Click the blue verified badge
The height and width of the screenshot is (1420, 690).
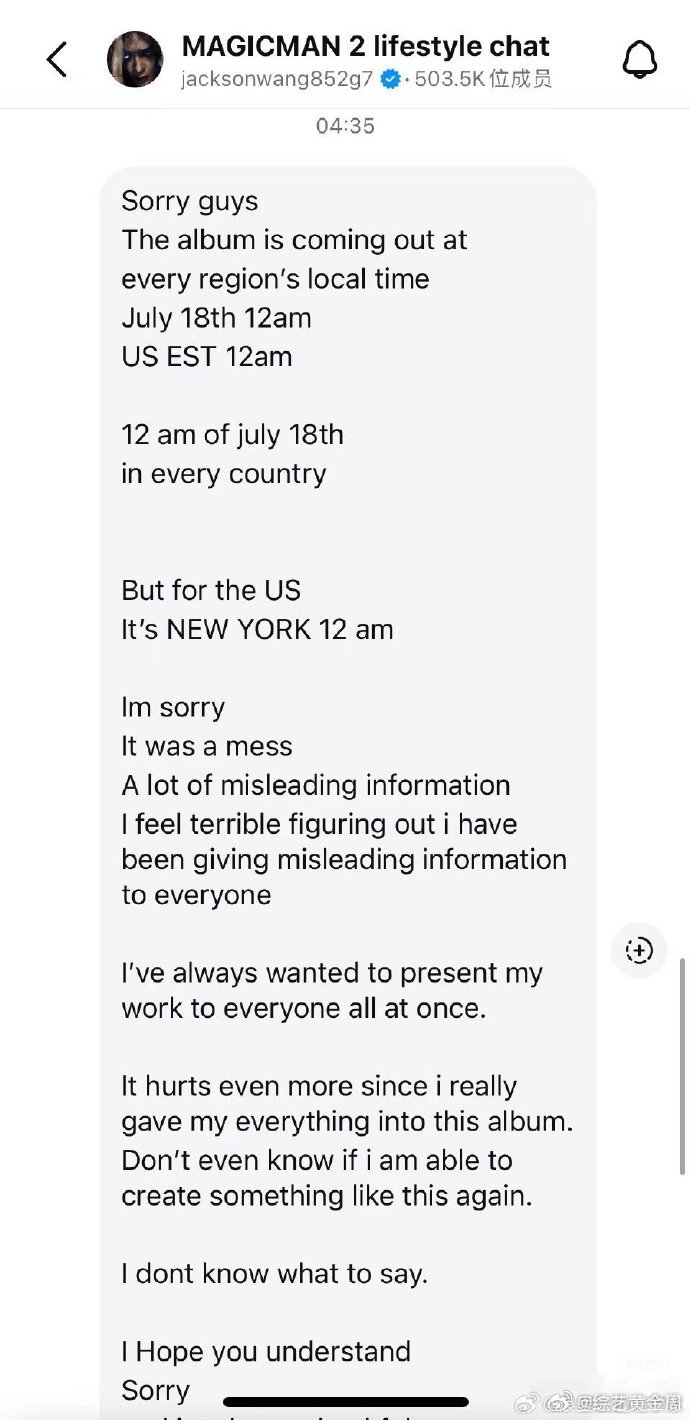390,79
